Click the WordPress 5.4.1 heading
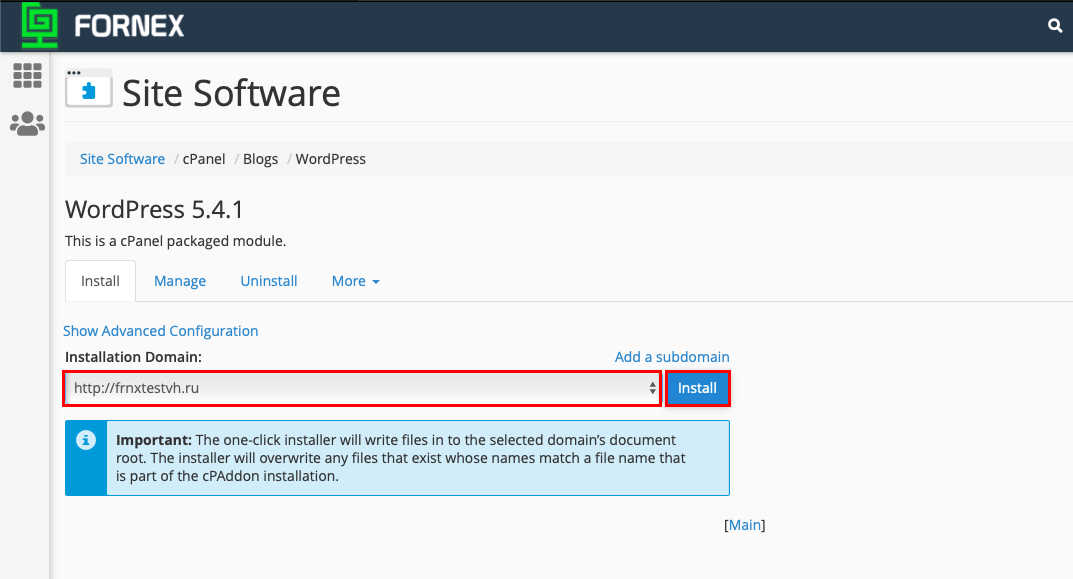Viewport: 1073px width, 579px height. pyautogui.click(x=154, y=209)
